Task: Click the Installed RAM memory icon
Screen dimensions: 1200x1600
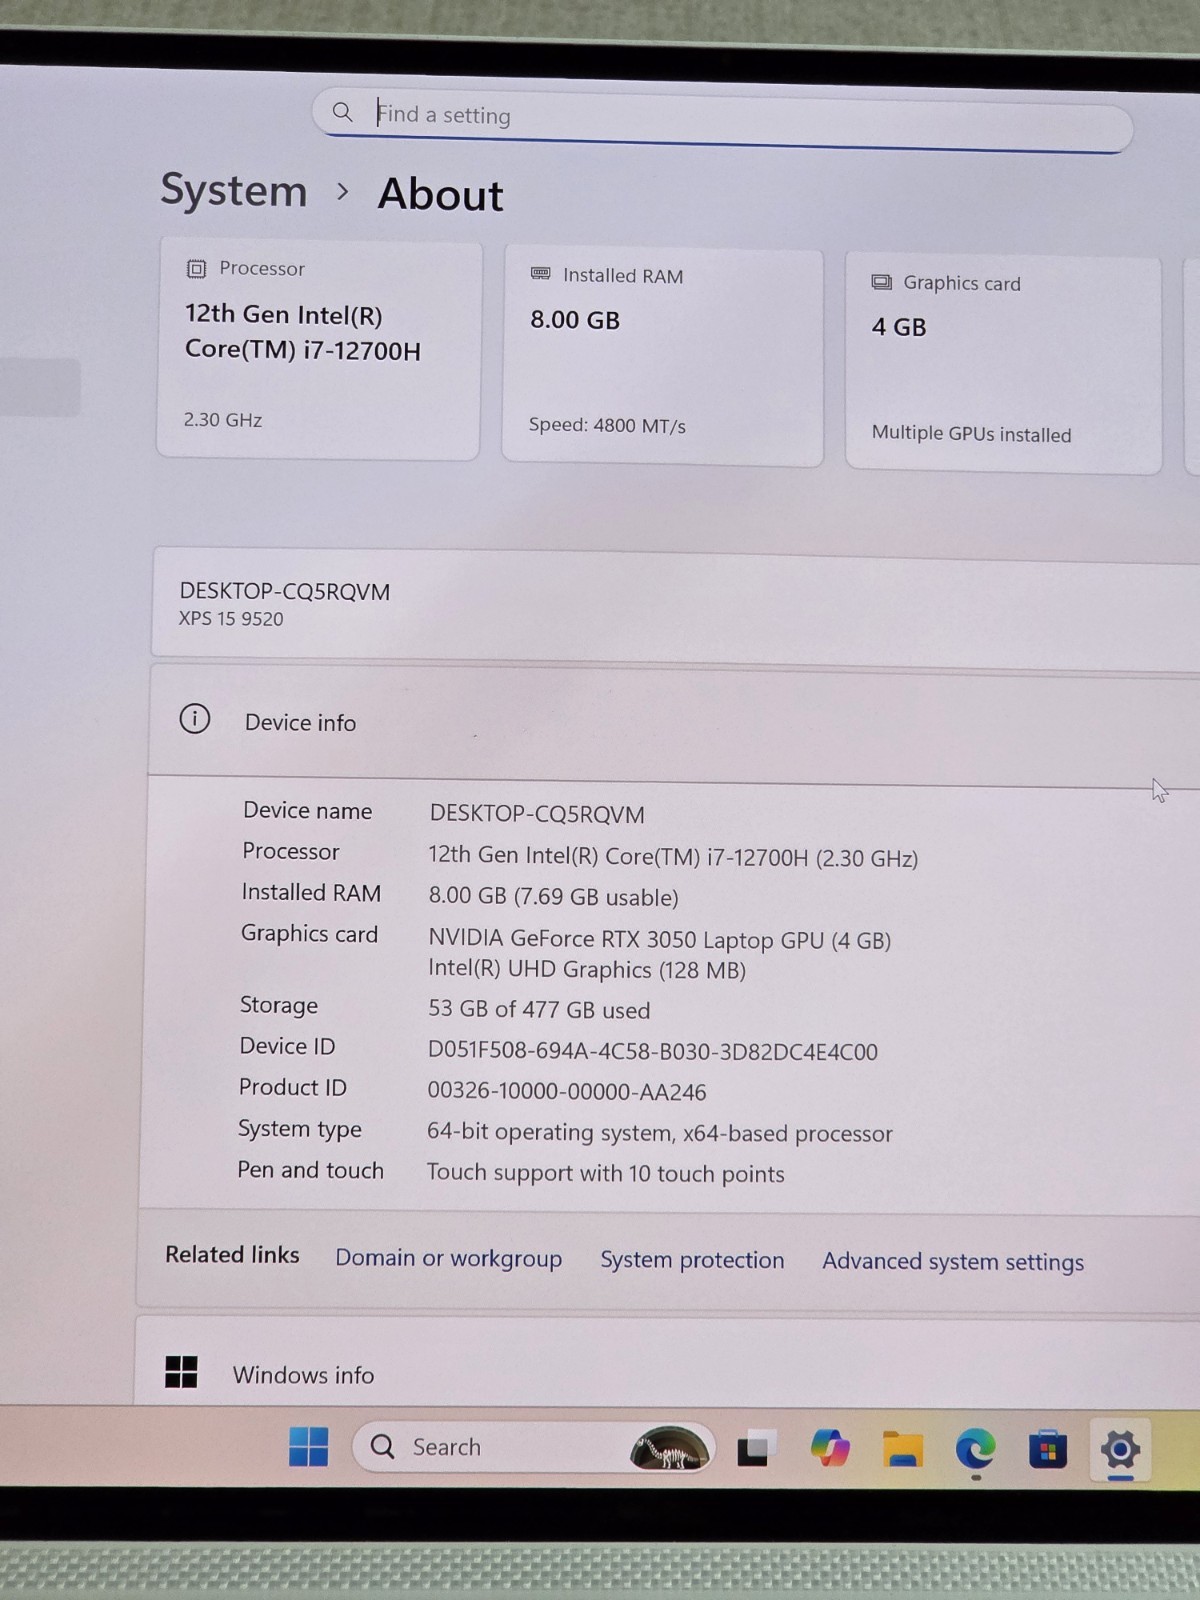Action: click(x=540, y=273)
